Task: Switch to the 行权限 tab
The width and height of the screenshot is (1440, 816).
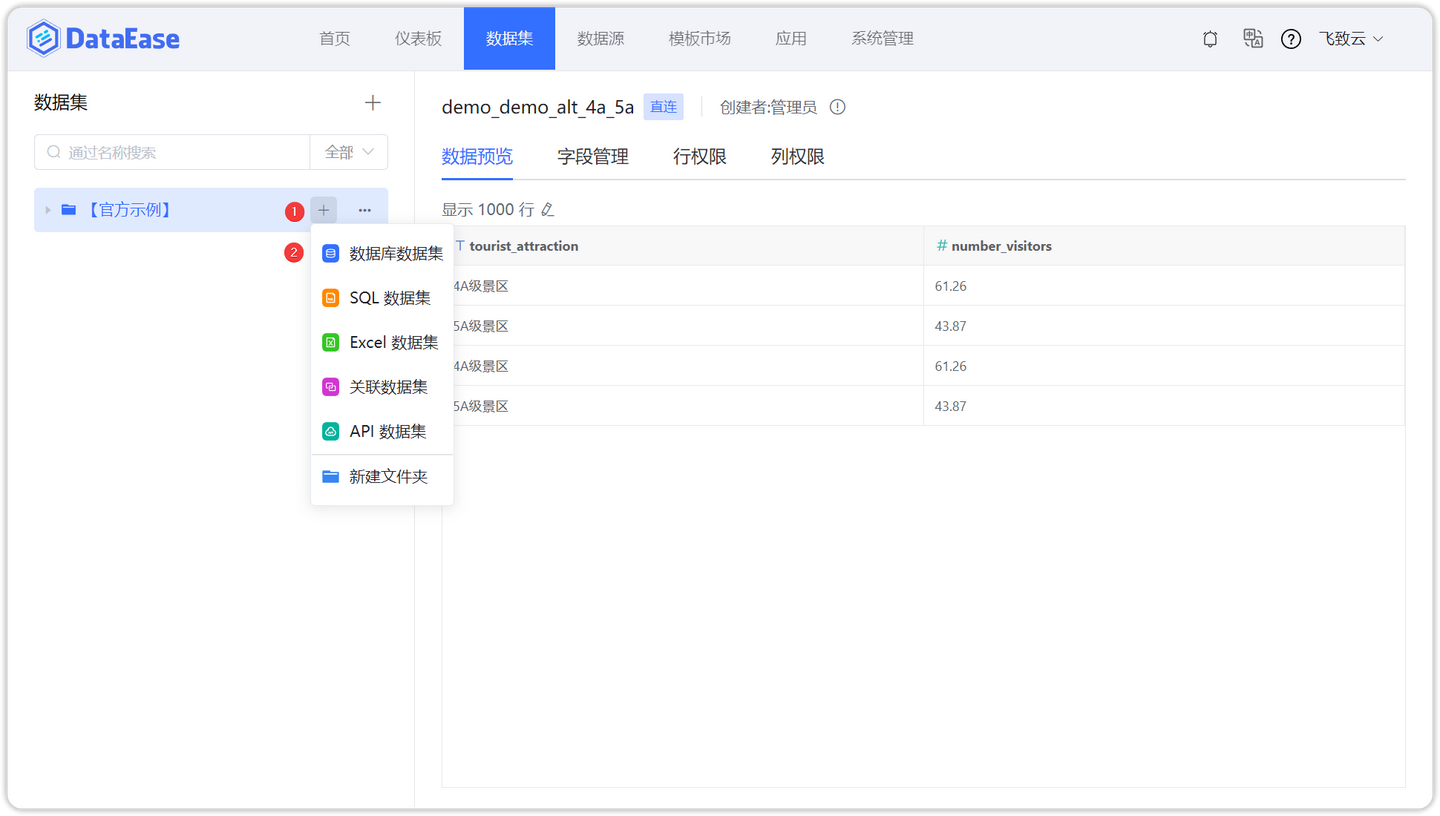Action: tap(700, 157)
